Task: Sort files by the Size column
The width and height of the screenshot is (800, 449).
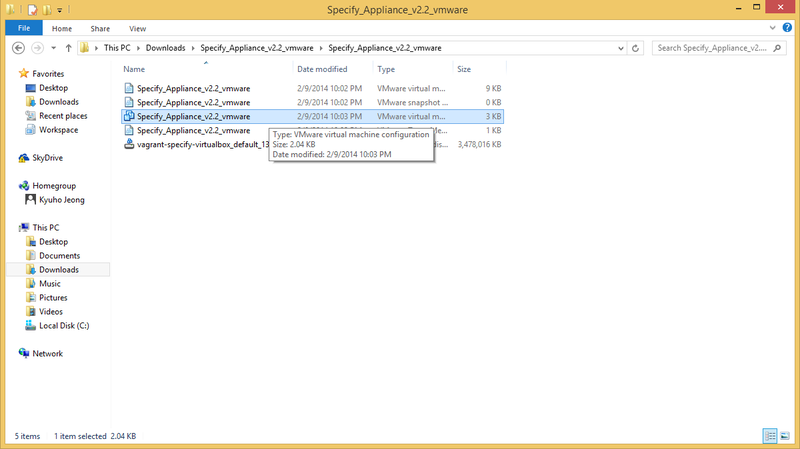Action: [464, 69]
